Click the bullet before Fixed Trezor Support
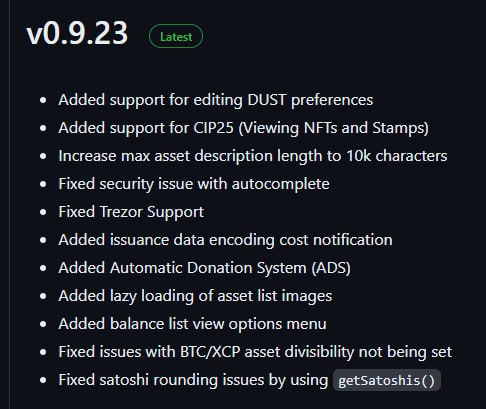This screenshot has width=486, height=409. pos(43,212)
